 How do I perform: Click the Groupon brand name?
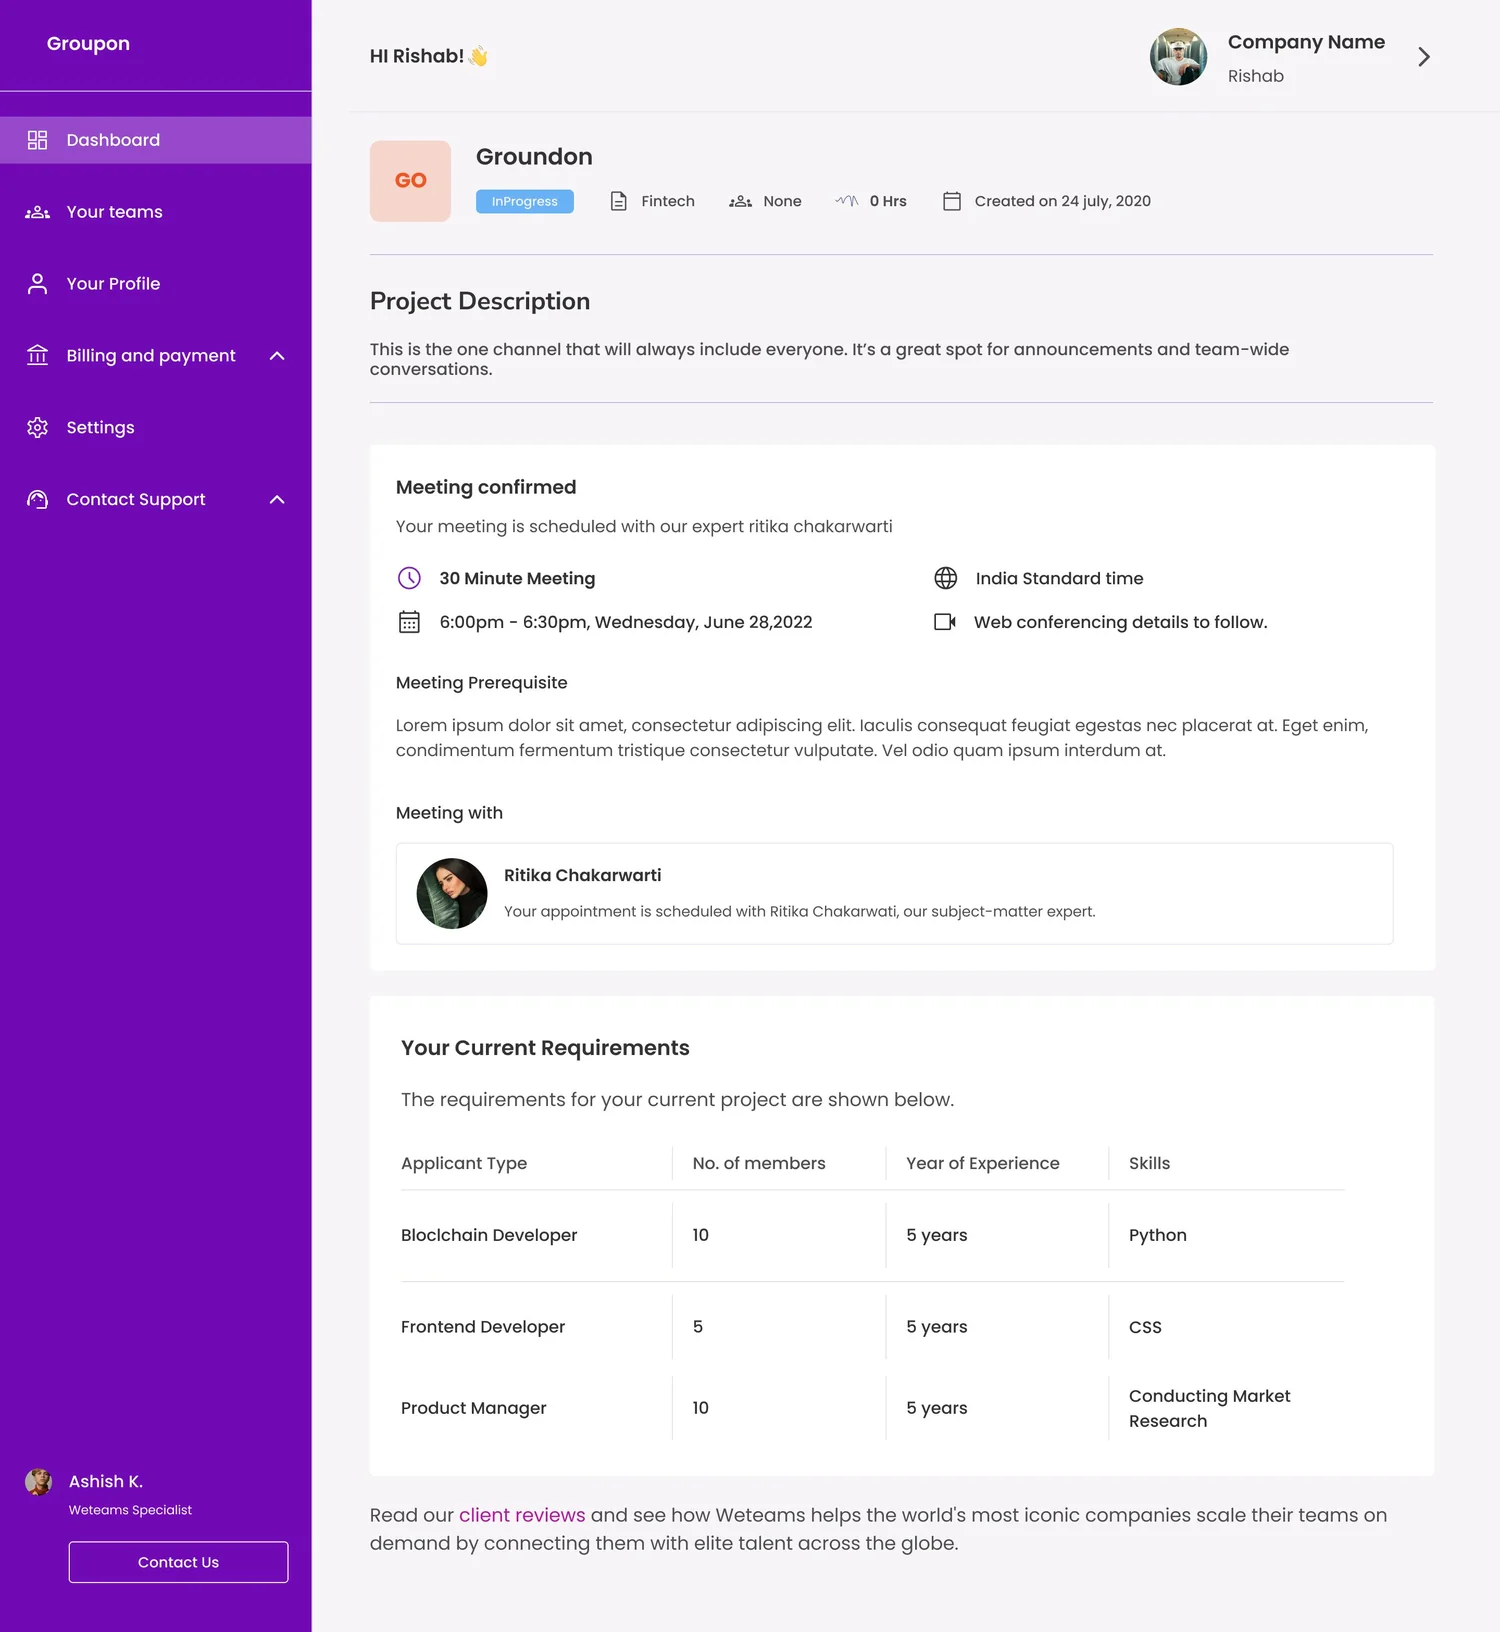[x=88, y=44]
